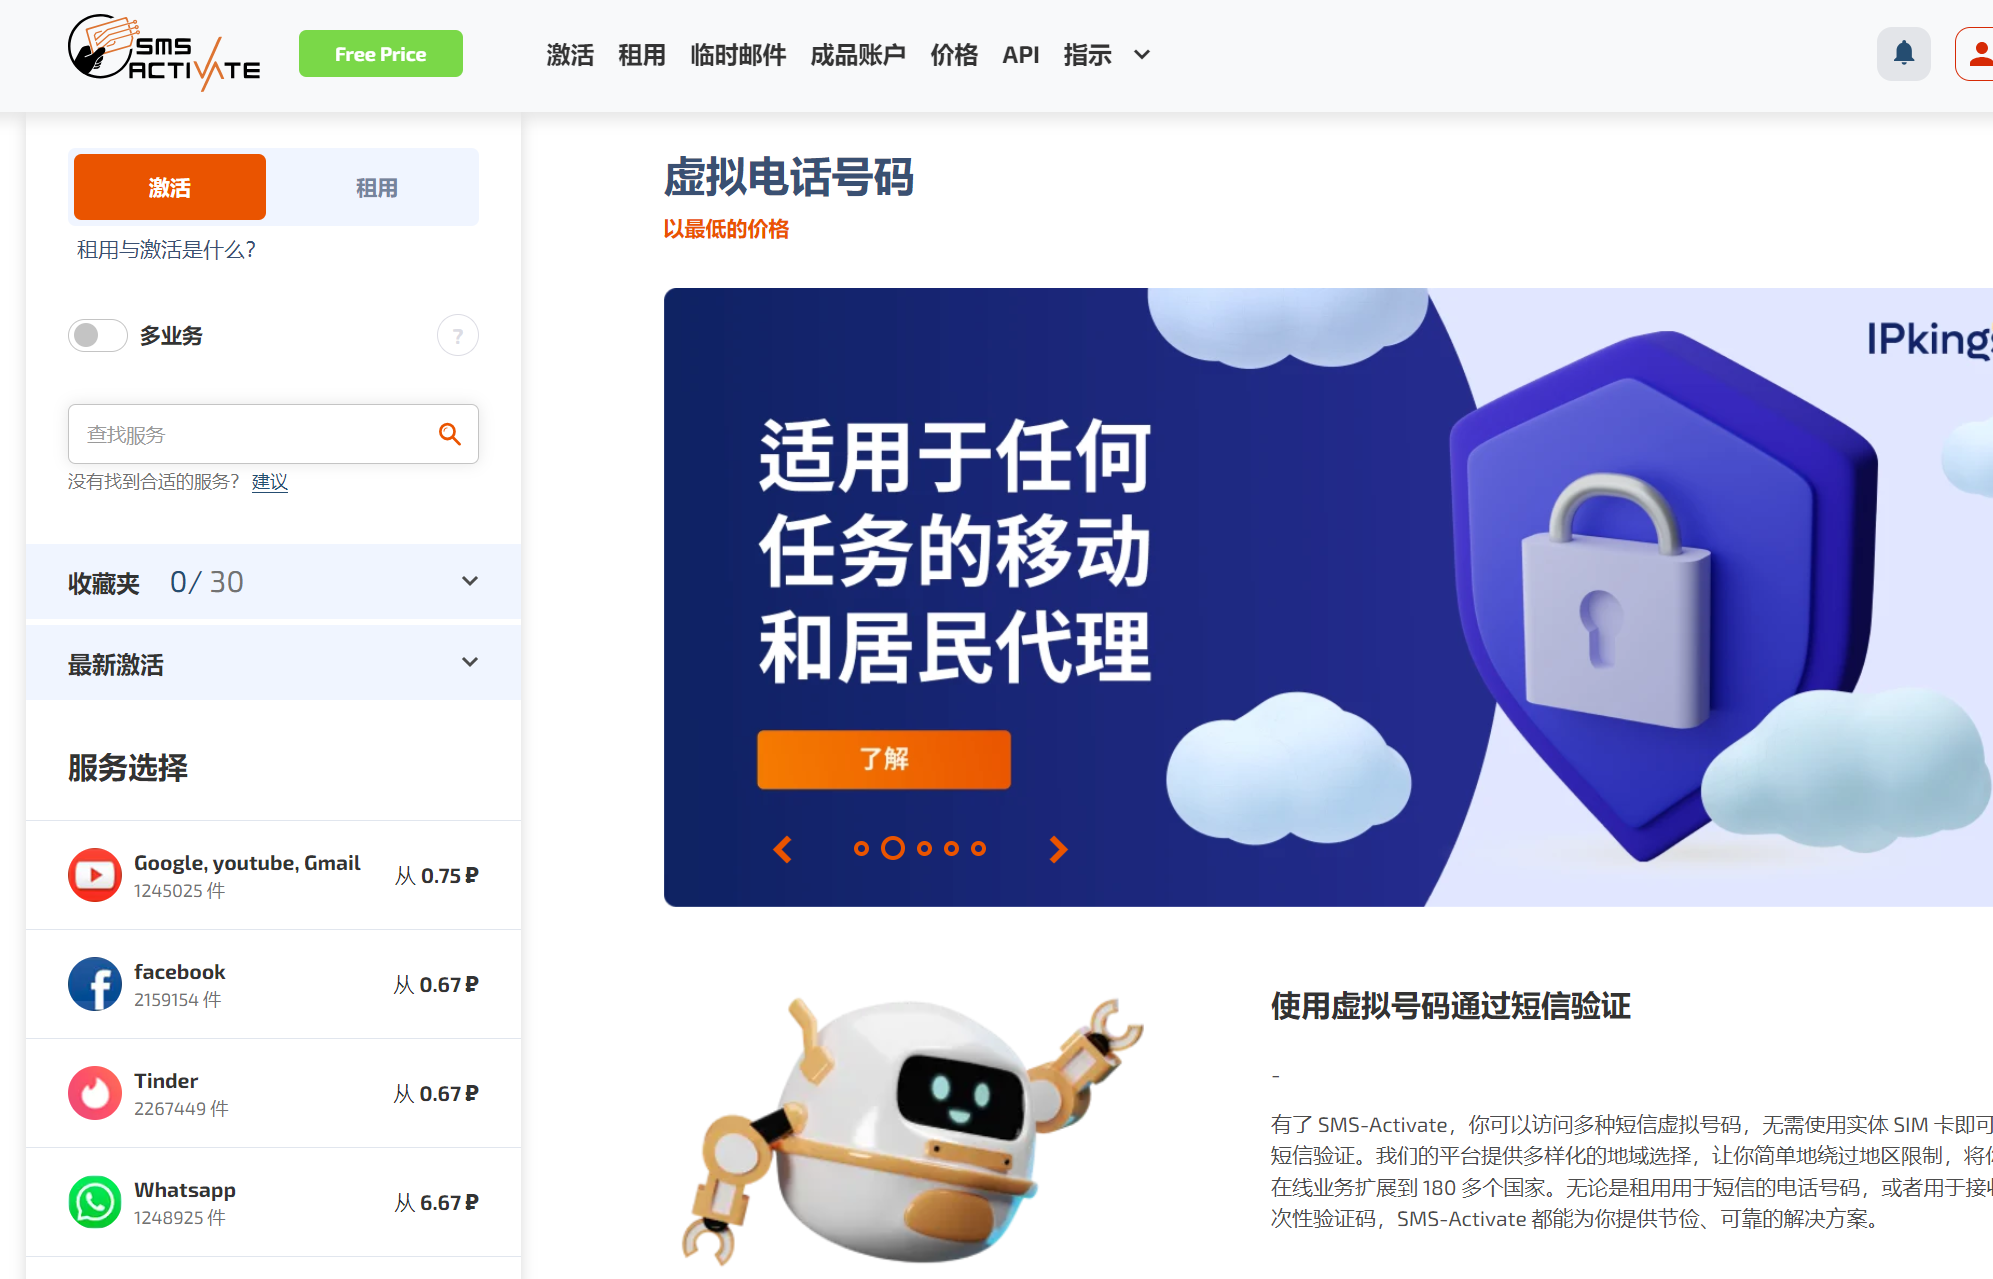Click the Free Price button top navigation
This screenshot has height=1279, width=1993.
click(379, 54)
